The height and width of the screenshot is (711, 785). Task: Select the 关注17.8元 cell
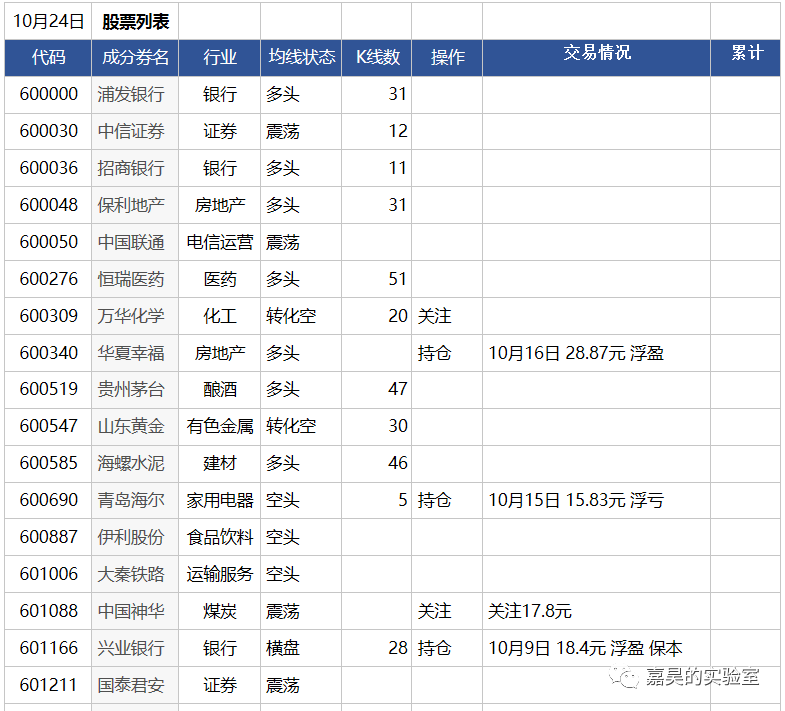click(x=596, y=611)
